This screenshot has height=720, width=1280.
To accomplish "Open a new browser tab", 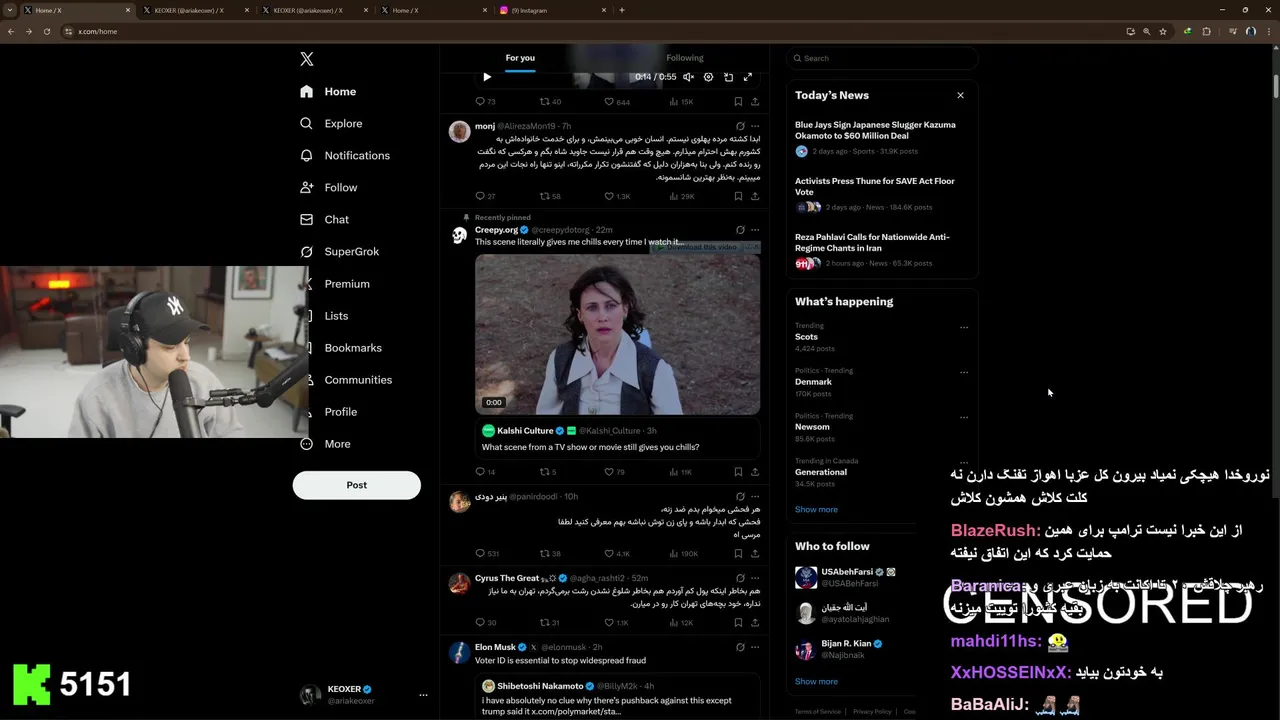I will tap(622, 10).
